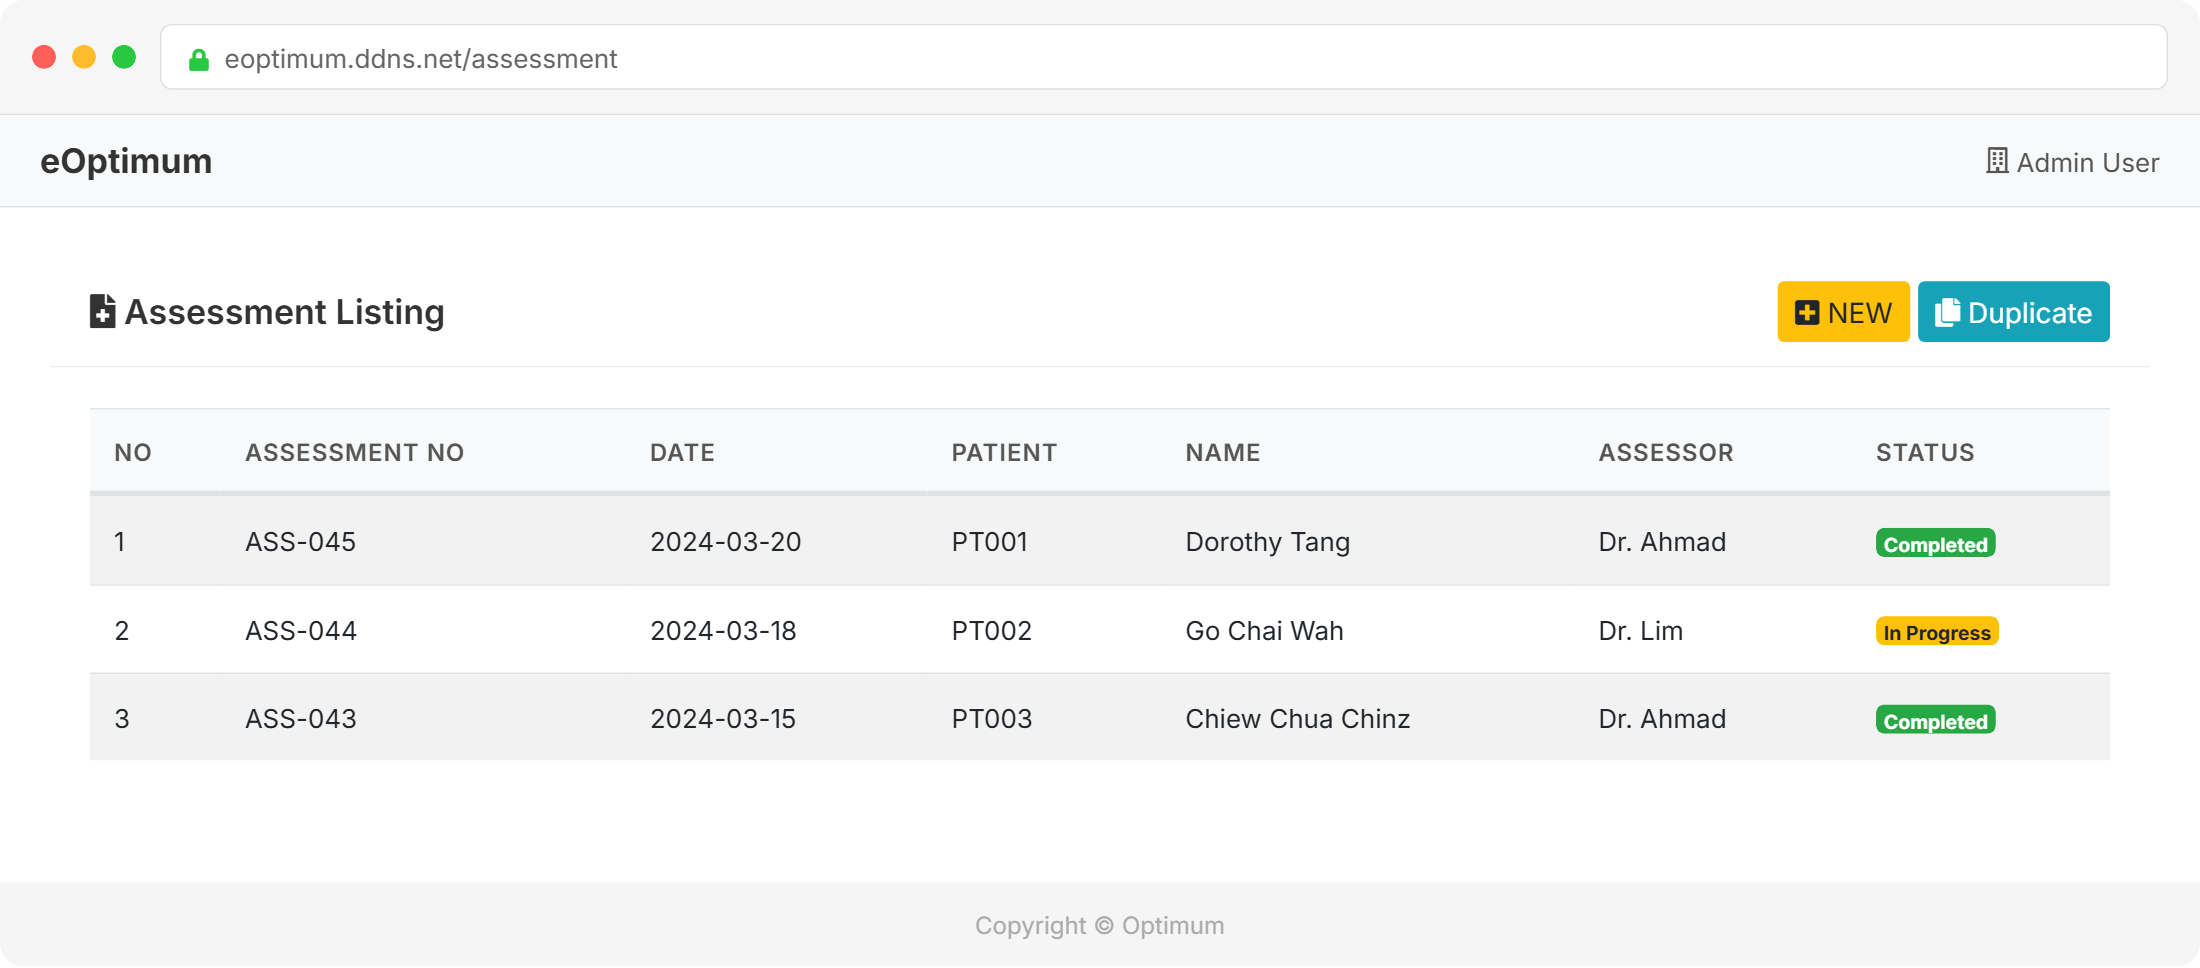Click the In Progress status badge

pyautogui.click(x=1936, y=632)
